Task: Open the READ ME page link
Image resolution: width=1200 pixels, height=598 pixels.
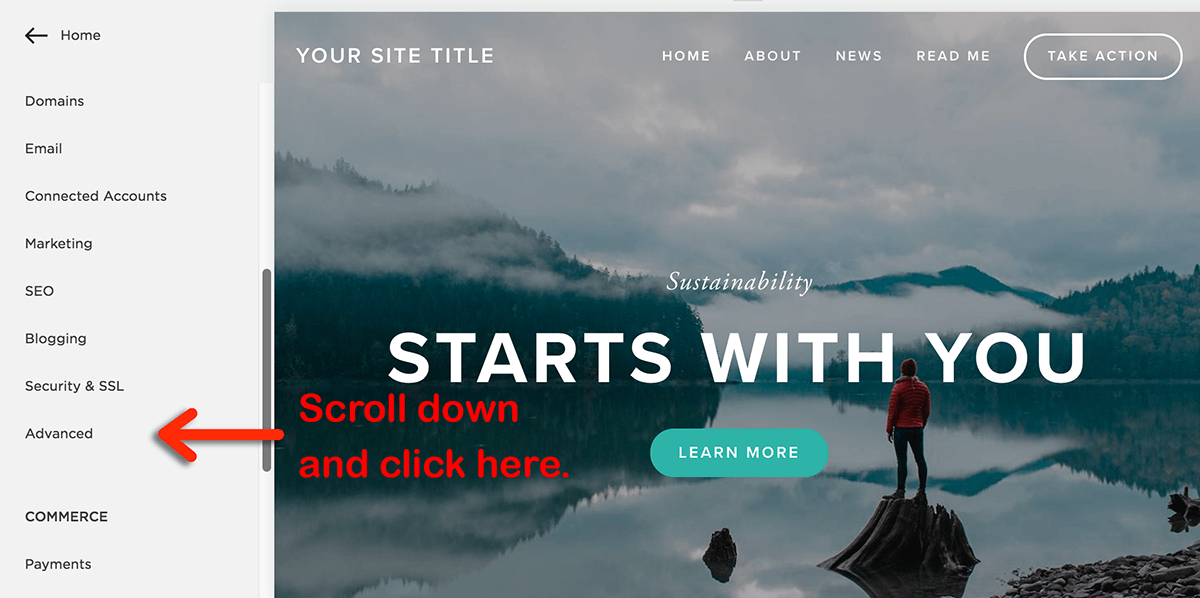Action: [953, 56]
